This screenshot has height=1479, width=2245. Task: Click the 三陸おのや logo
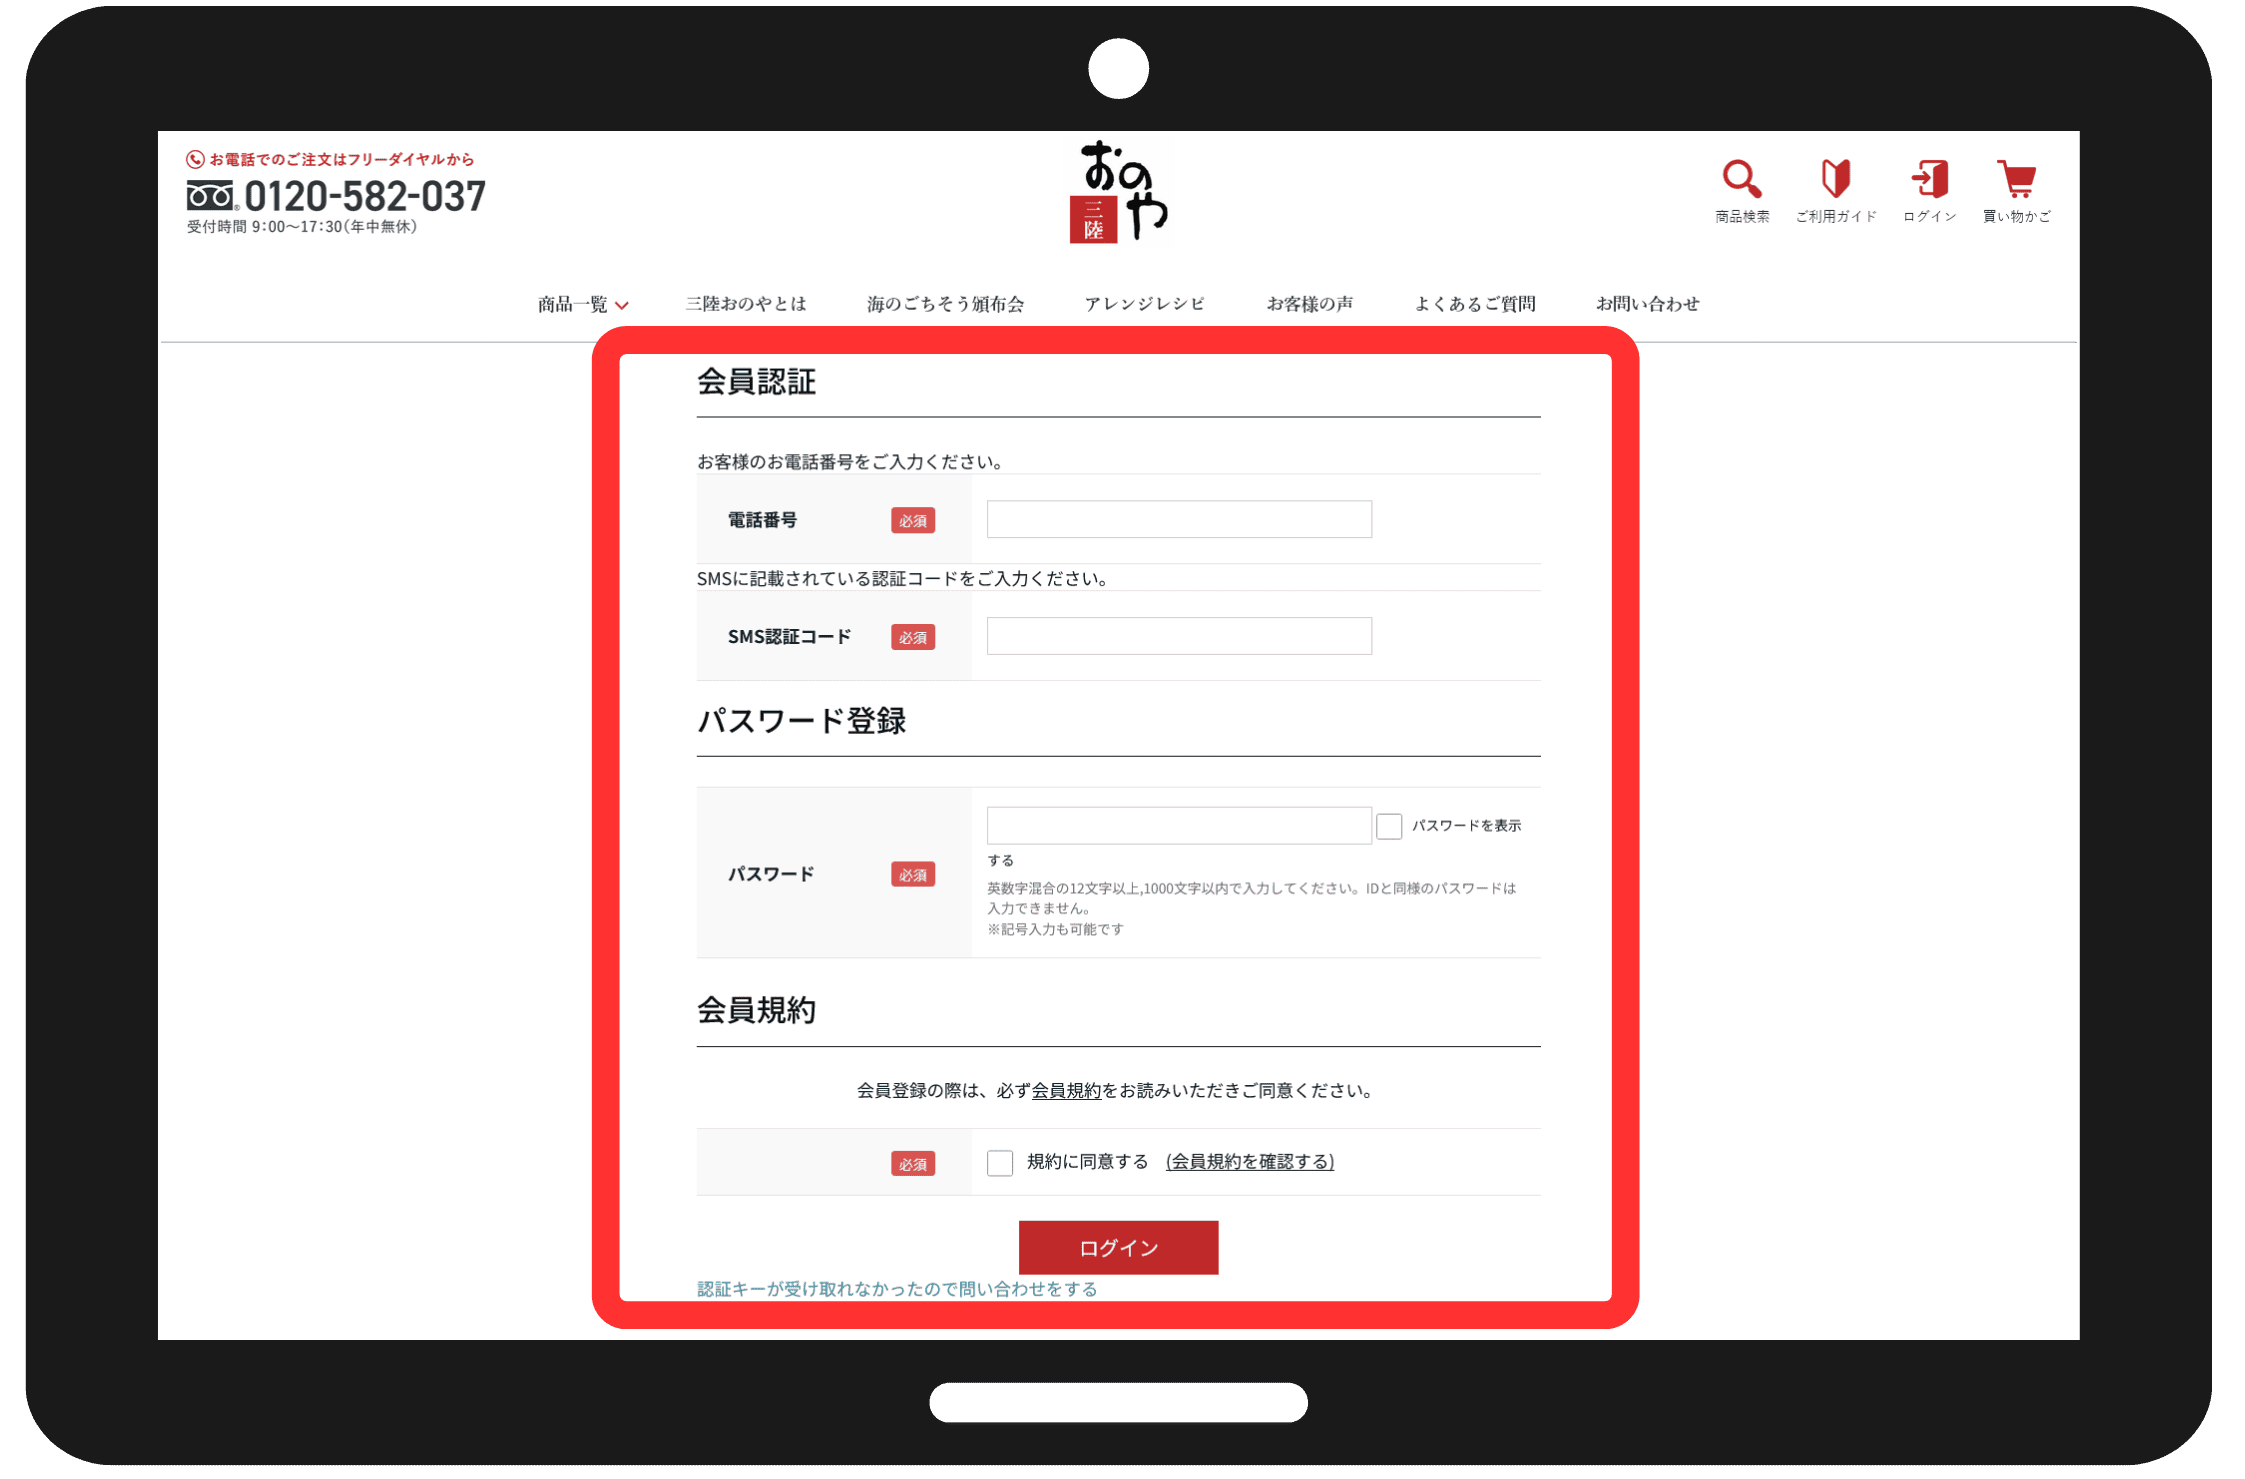pyautogui.click(x=1121, y=191)
